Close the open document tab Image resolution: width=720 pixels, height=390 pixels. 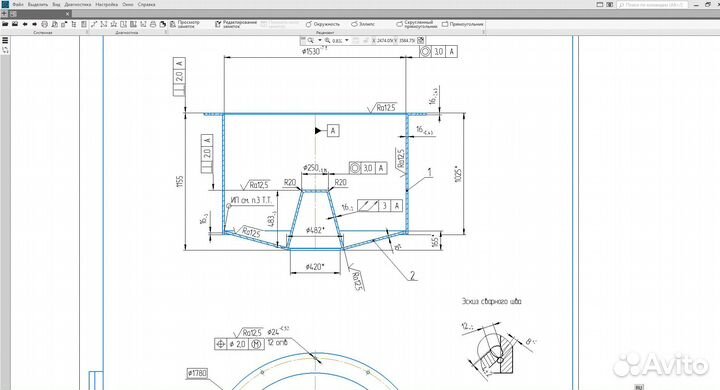pyautogui.click(x=68, y=14)
